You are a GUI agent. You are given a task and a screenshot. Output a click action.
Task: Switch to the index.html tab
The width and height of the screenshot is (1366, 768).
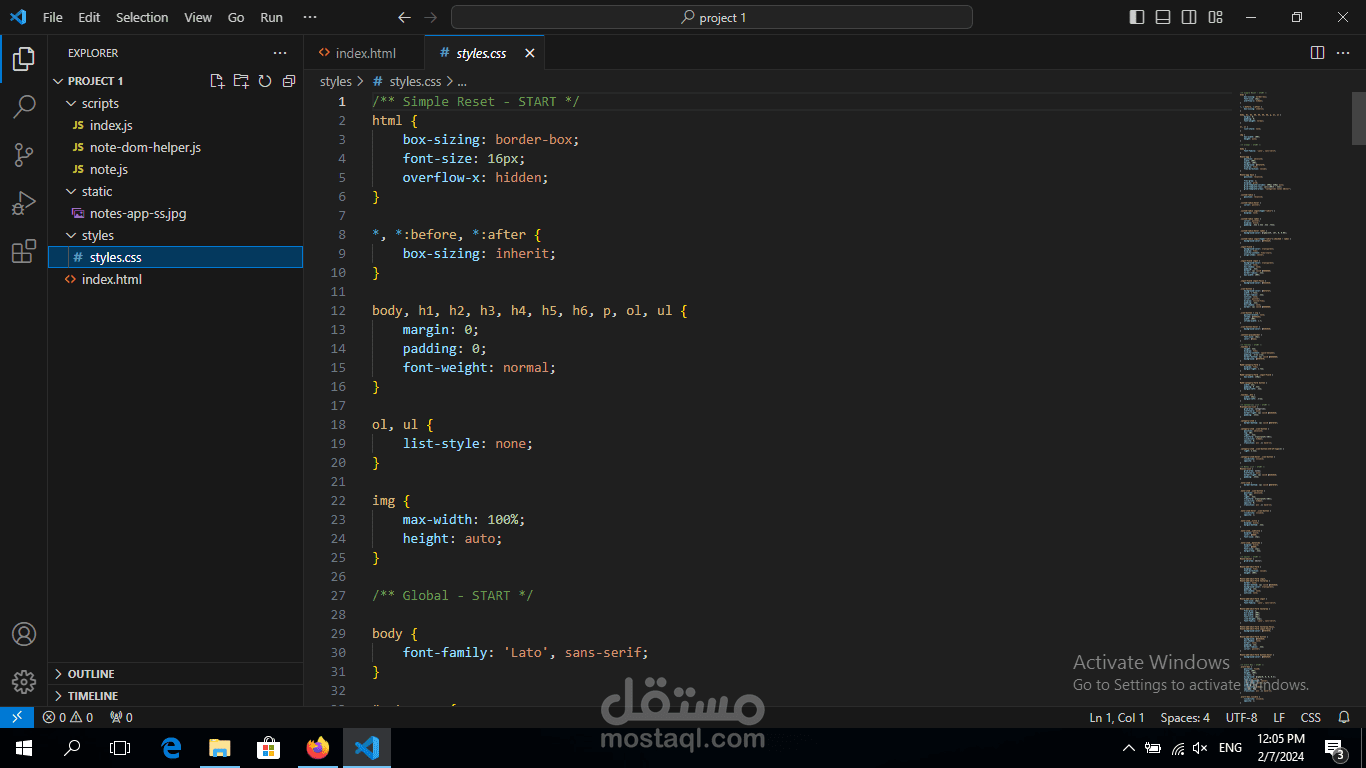point(364,53)
